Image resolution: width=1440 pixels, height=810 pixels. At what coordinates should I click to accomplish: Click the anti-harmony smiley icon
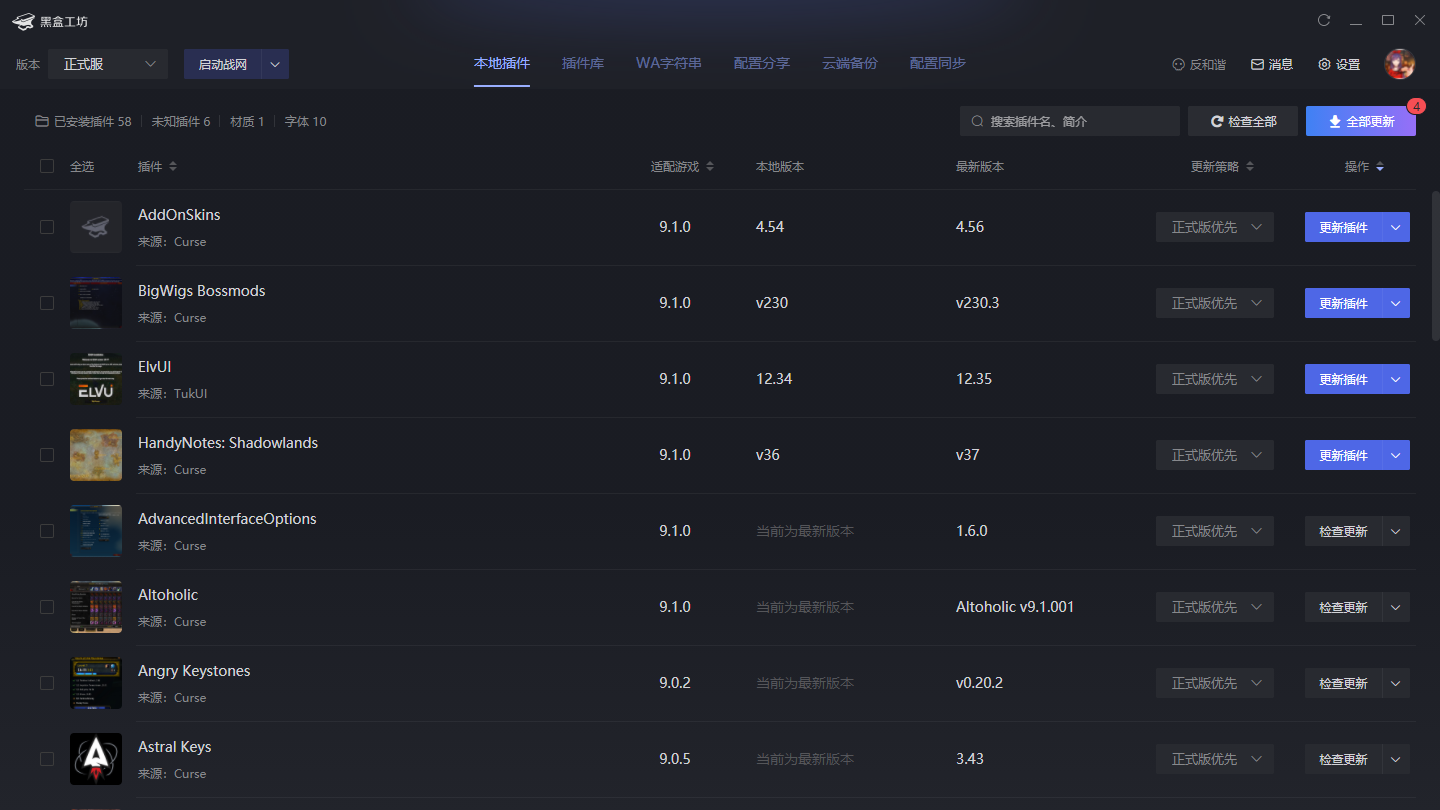(1178, 64)
